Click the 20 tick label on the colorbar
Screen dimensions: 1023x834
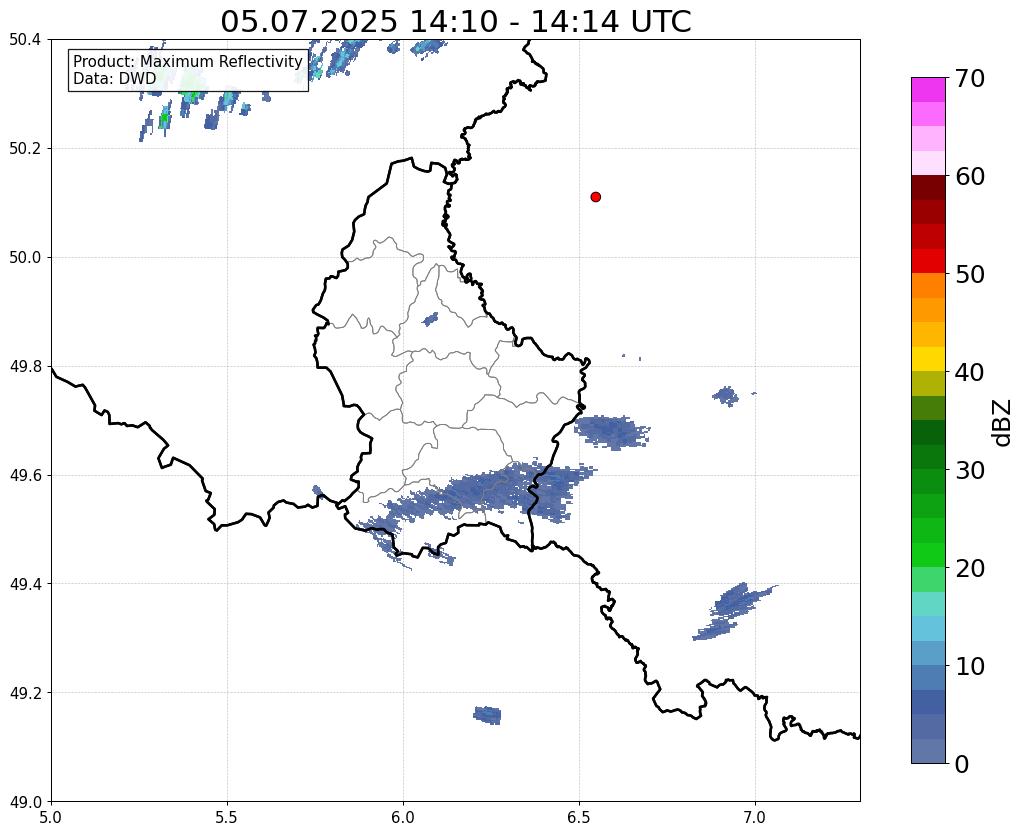970,568
